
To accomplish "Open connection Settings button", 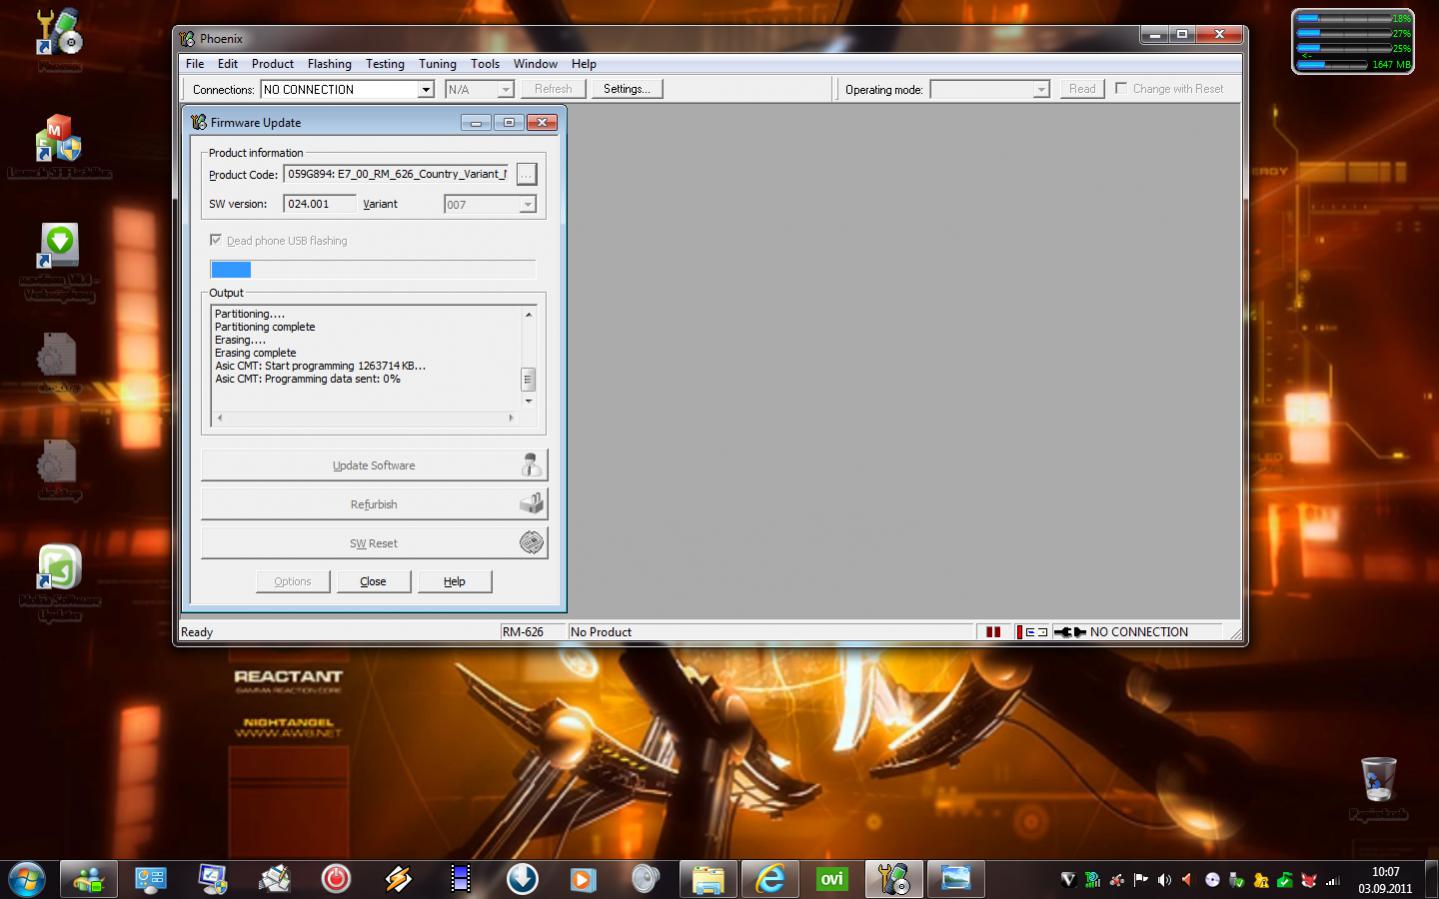I will [627, 89].
